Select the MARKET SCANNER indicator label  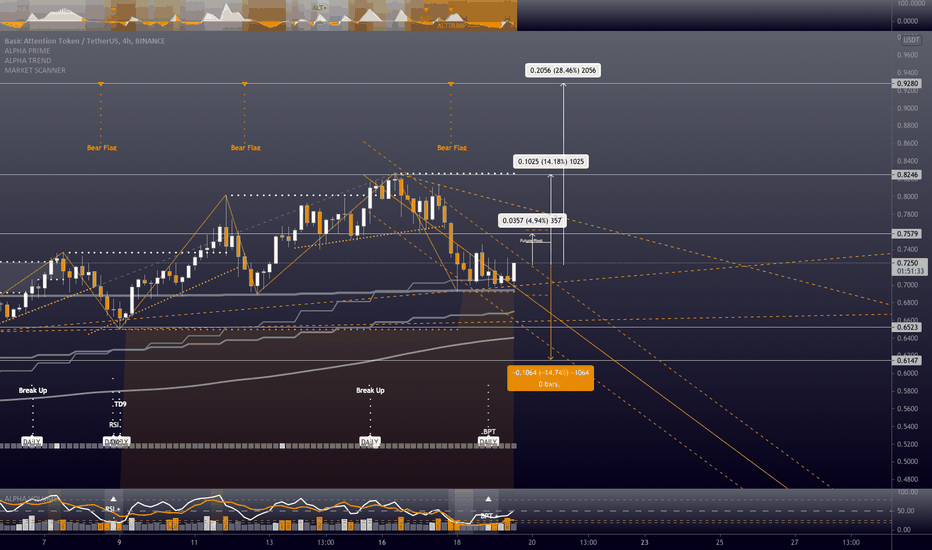tap(35, 70)
